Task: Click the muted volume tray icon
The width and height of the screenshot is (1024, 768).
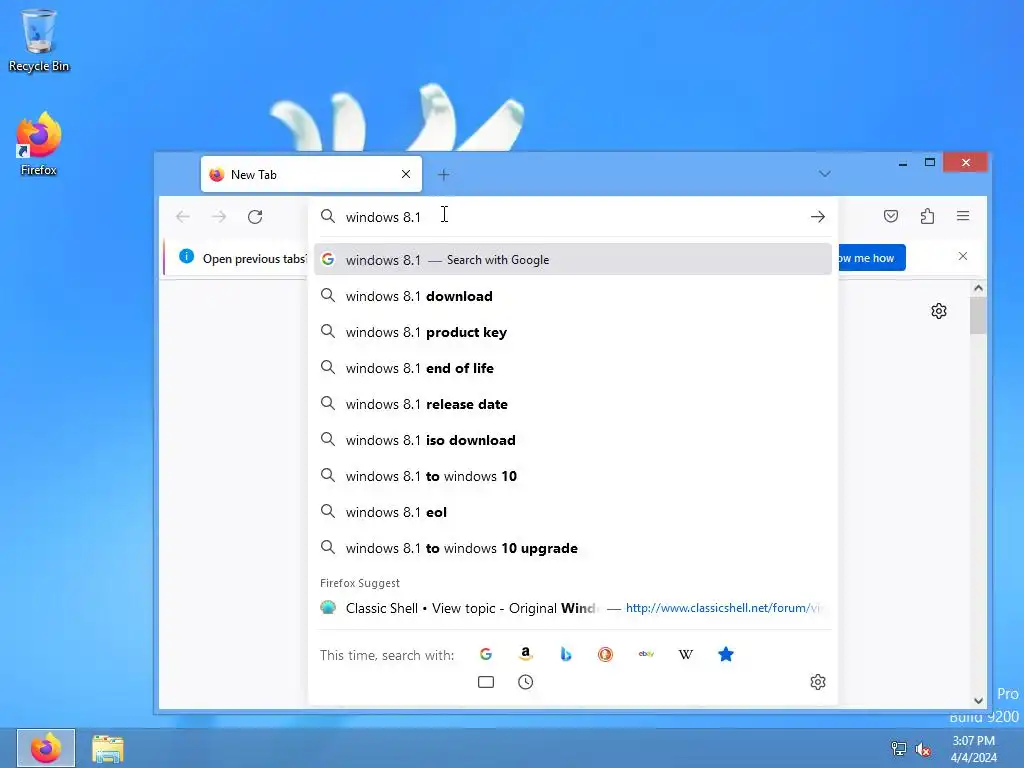Action: coord(923,749)
